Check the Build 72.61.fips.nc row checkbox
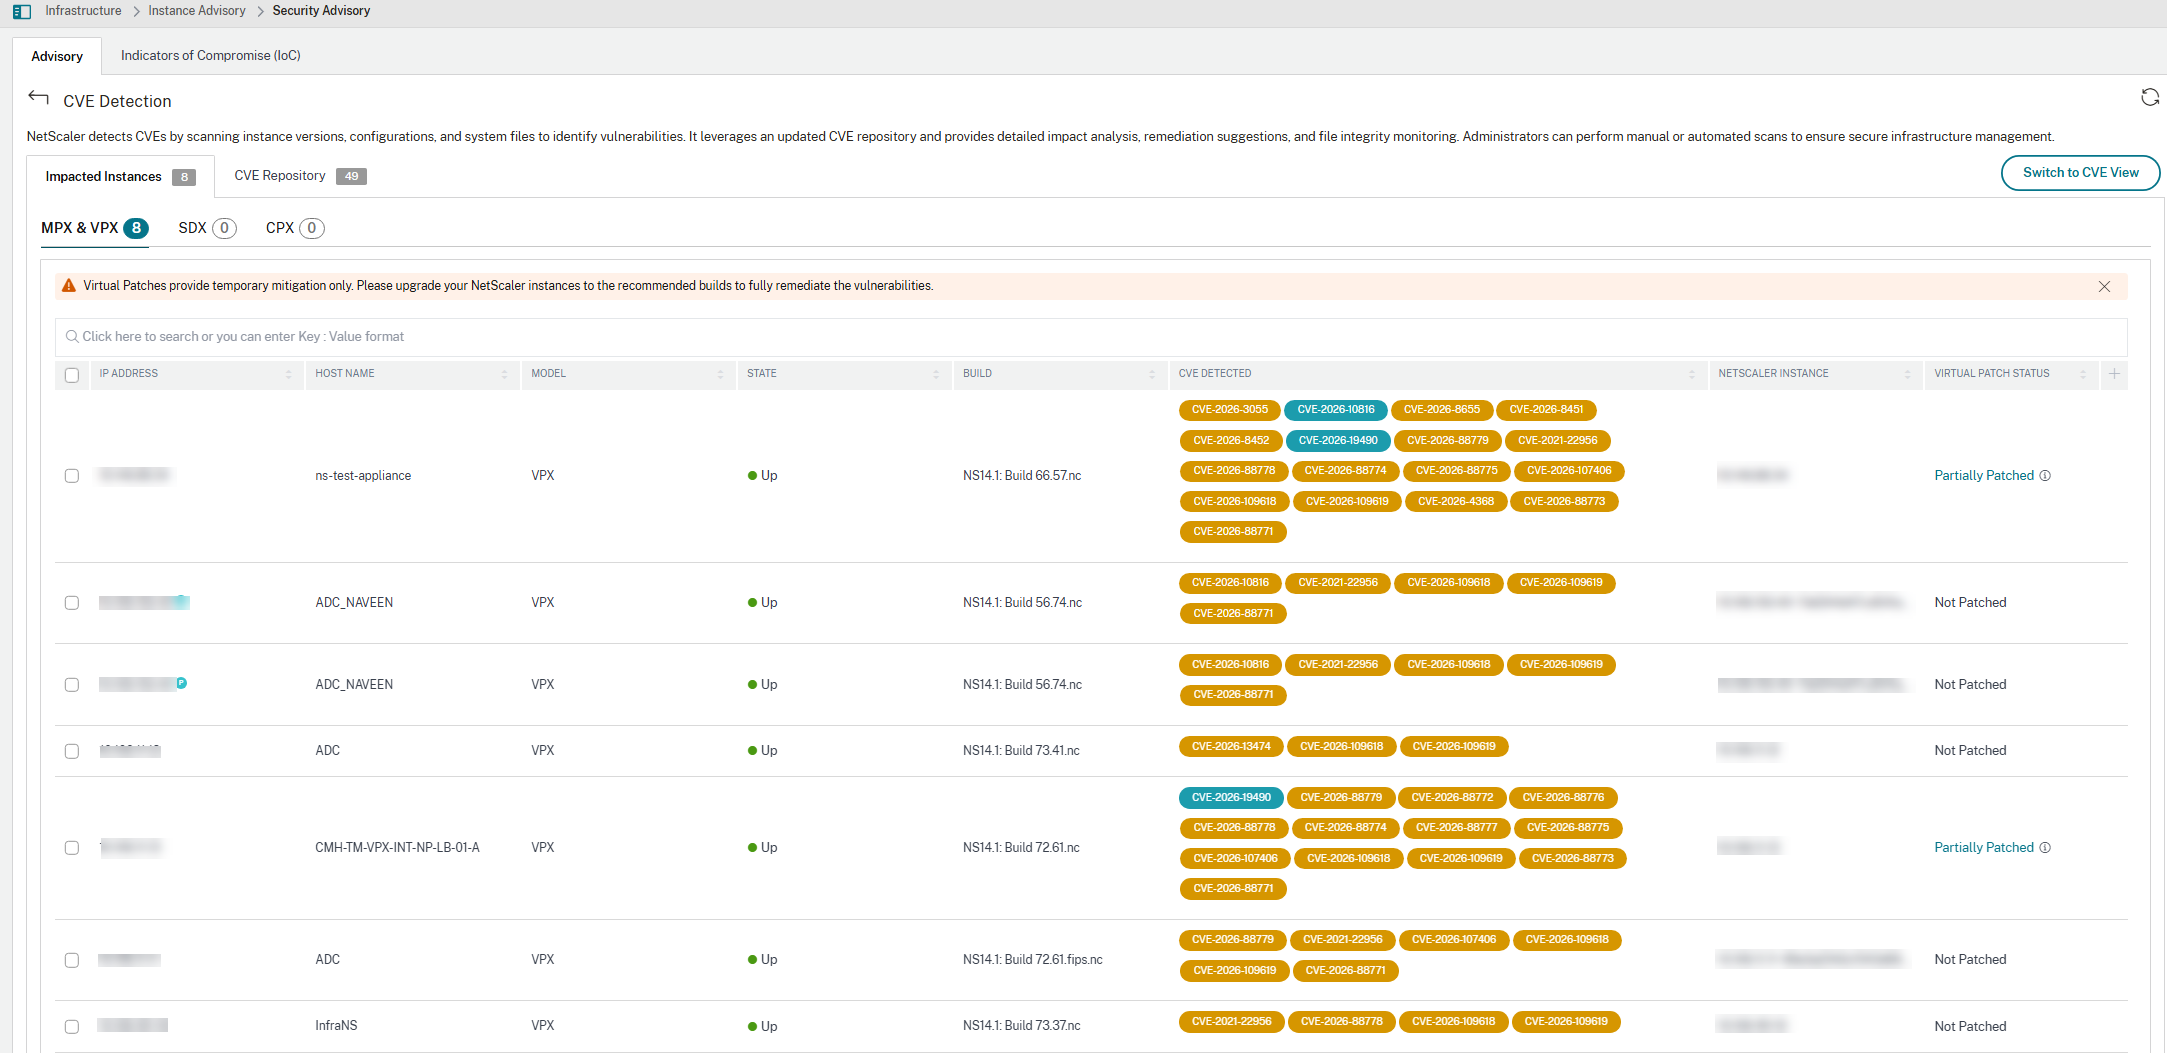 point(72,960)
